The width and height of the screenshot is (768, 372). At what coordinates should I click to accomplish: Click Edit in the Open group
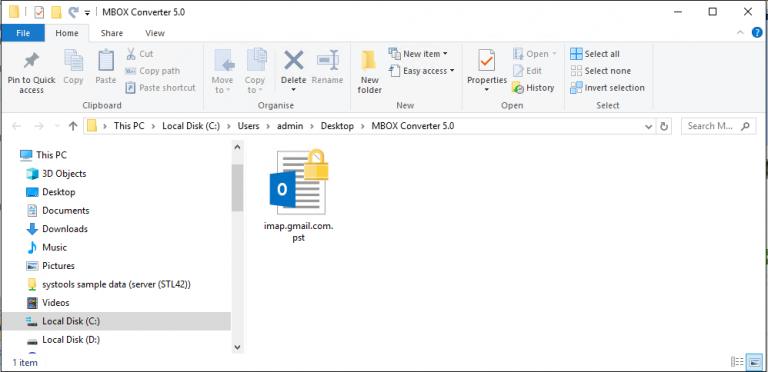click(527, 70)
